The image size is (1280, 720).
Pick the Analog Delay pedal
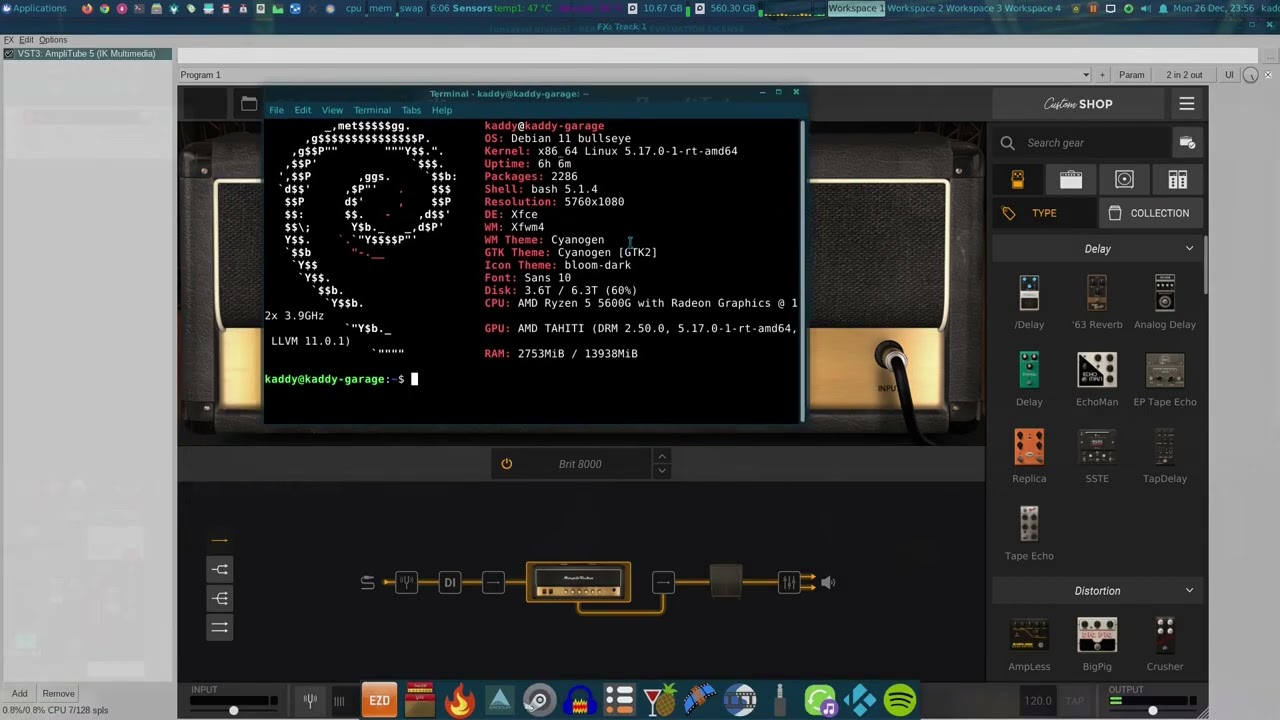(1165, 293)
